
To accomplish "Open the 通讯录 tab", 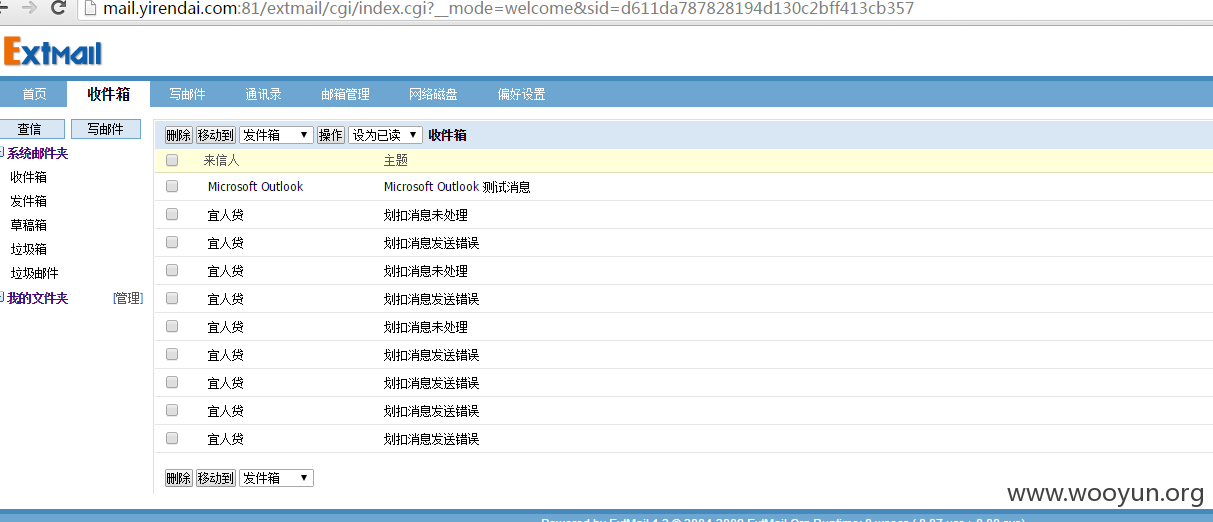I will (263, 94).
